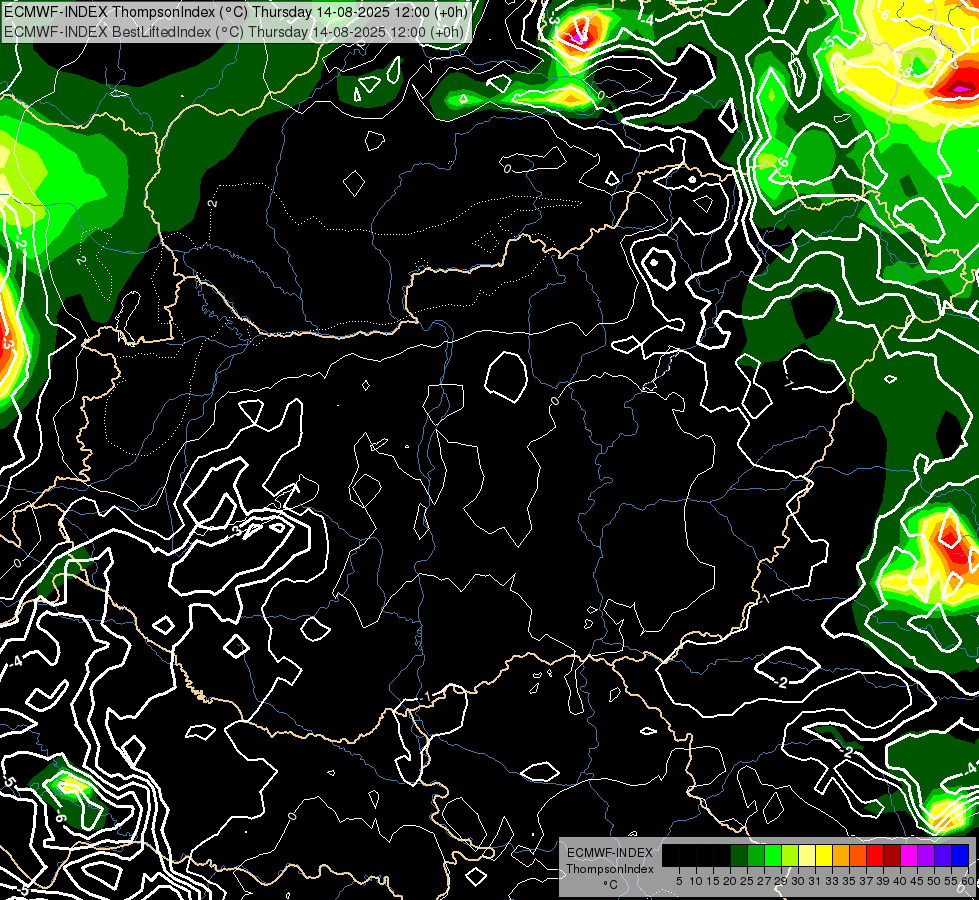979x900 pixels.
Task: Choose the indigo 50–55 legend swatch
Action: click(943, 855)
